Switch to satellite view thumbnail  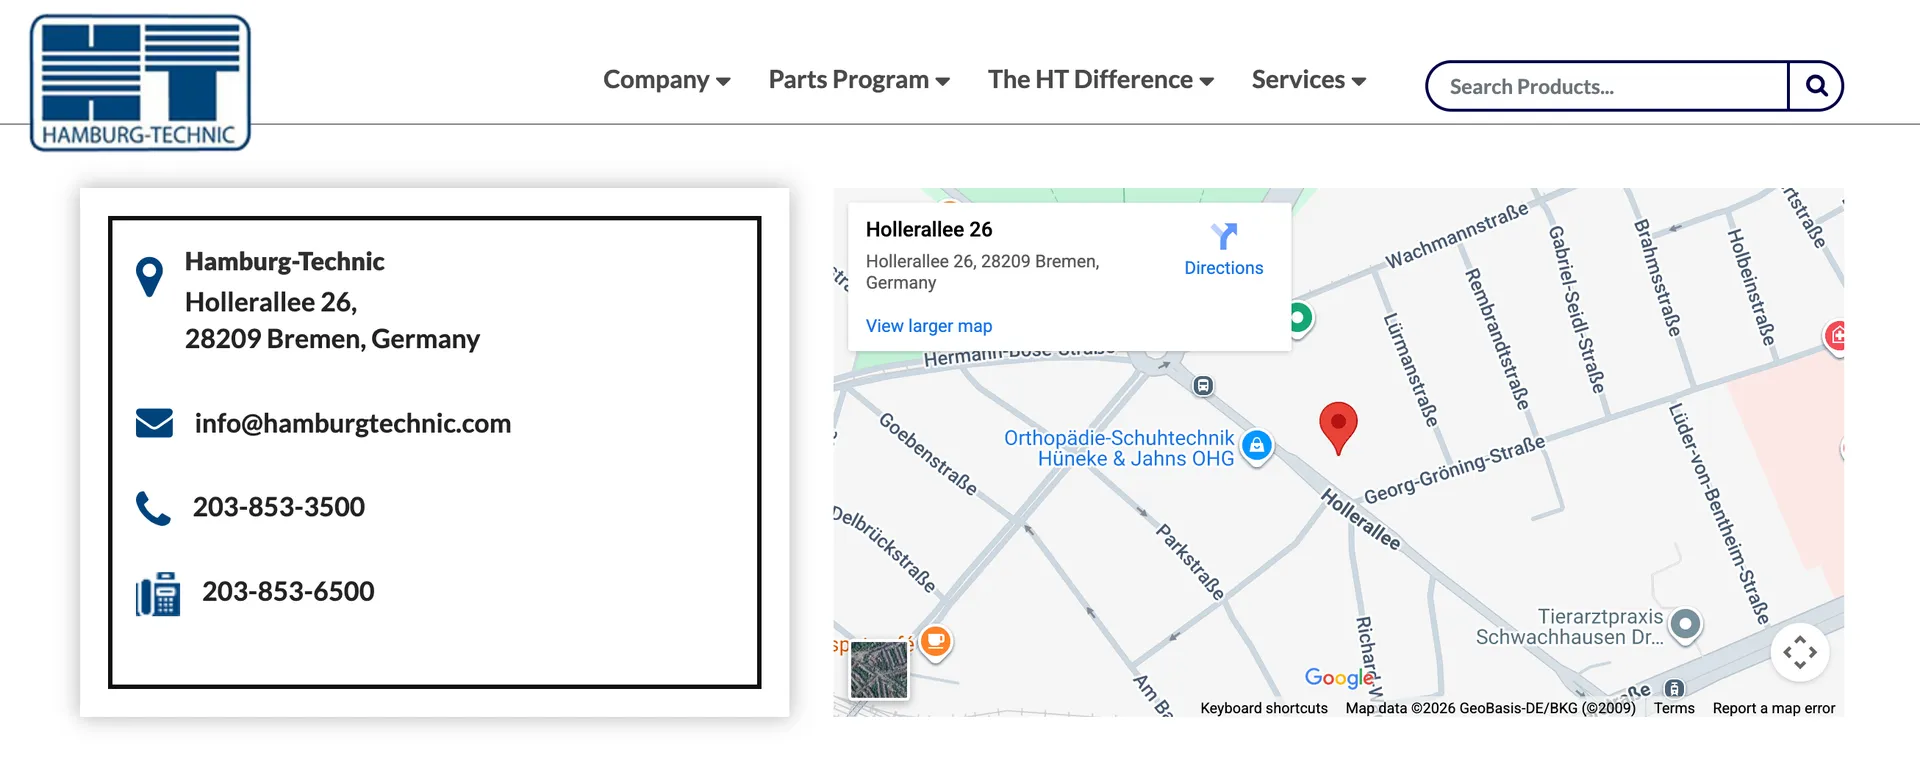[879, 670]
